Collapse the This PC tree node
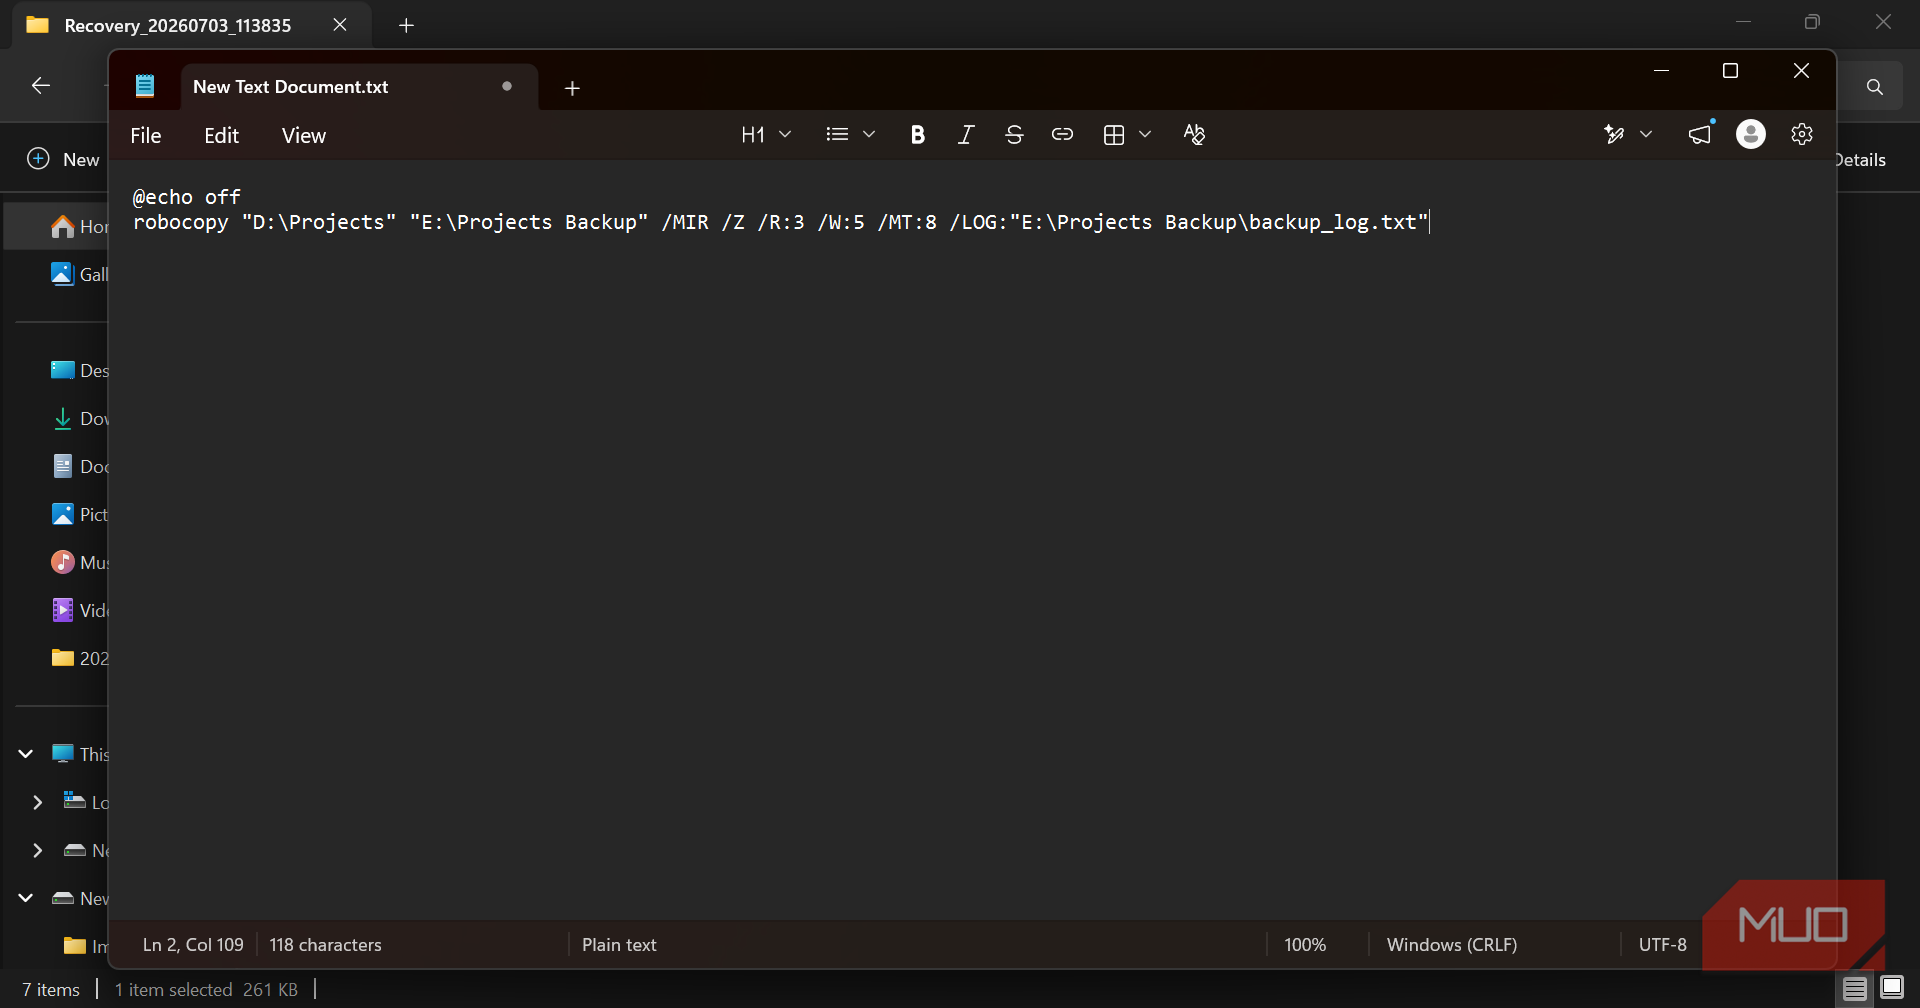 (x=26, y=754)
